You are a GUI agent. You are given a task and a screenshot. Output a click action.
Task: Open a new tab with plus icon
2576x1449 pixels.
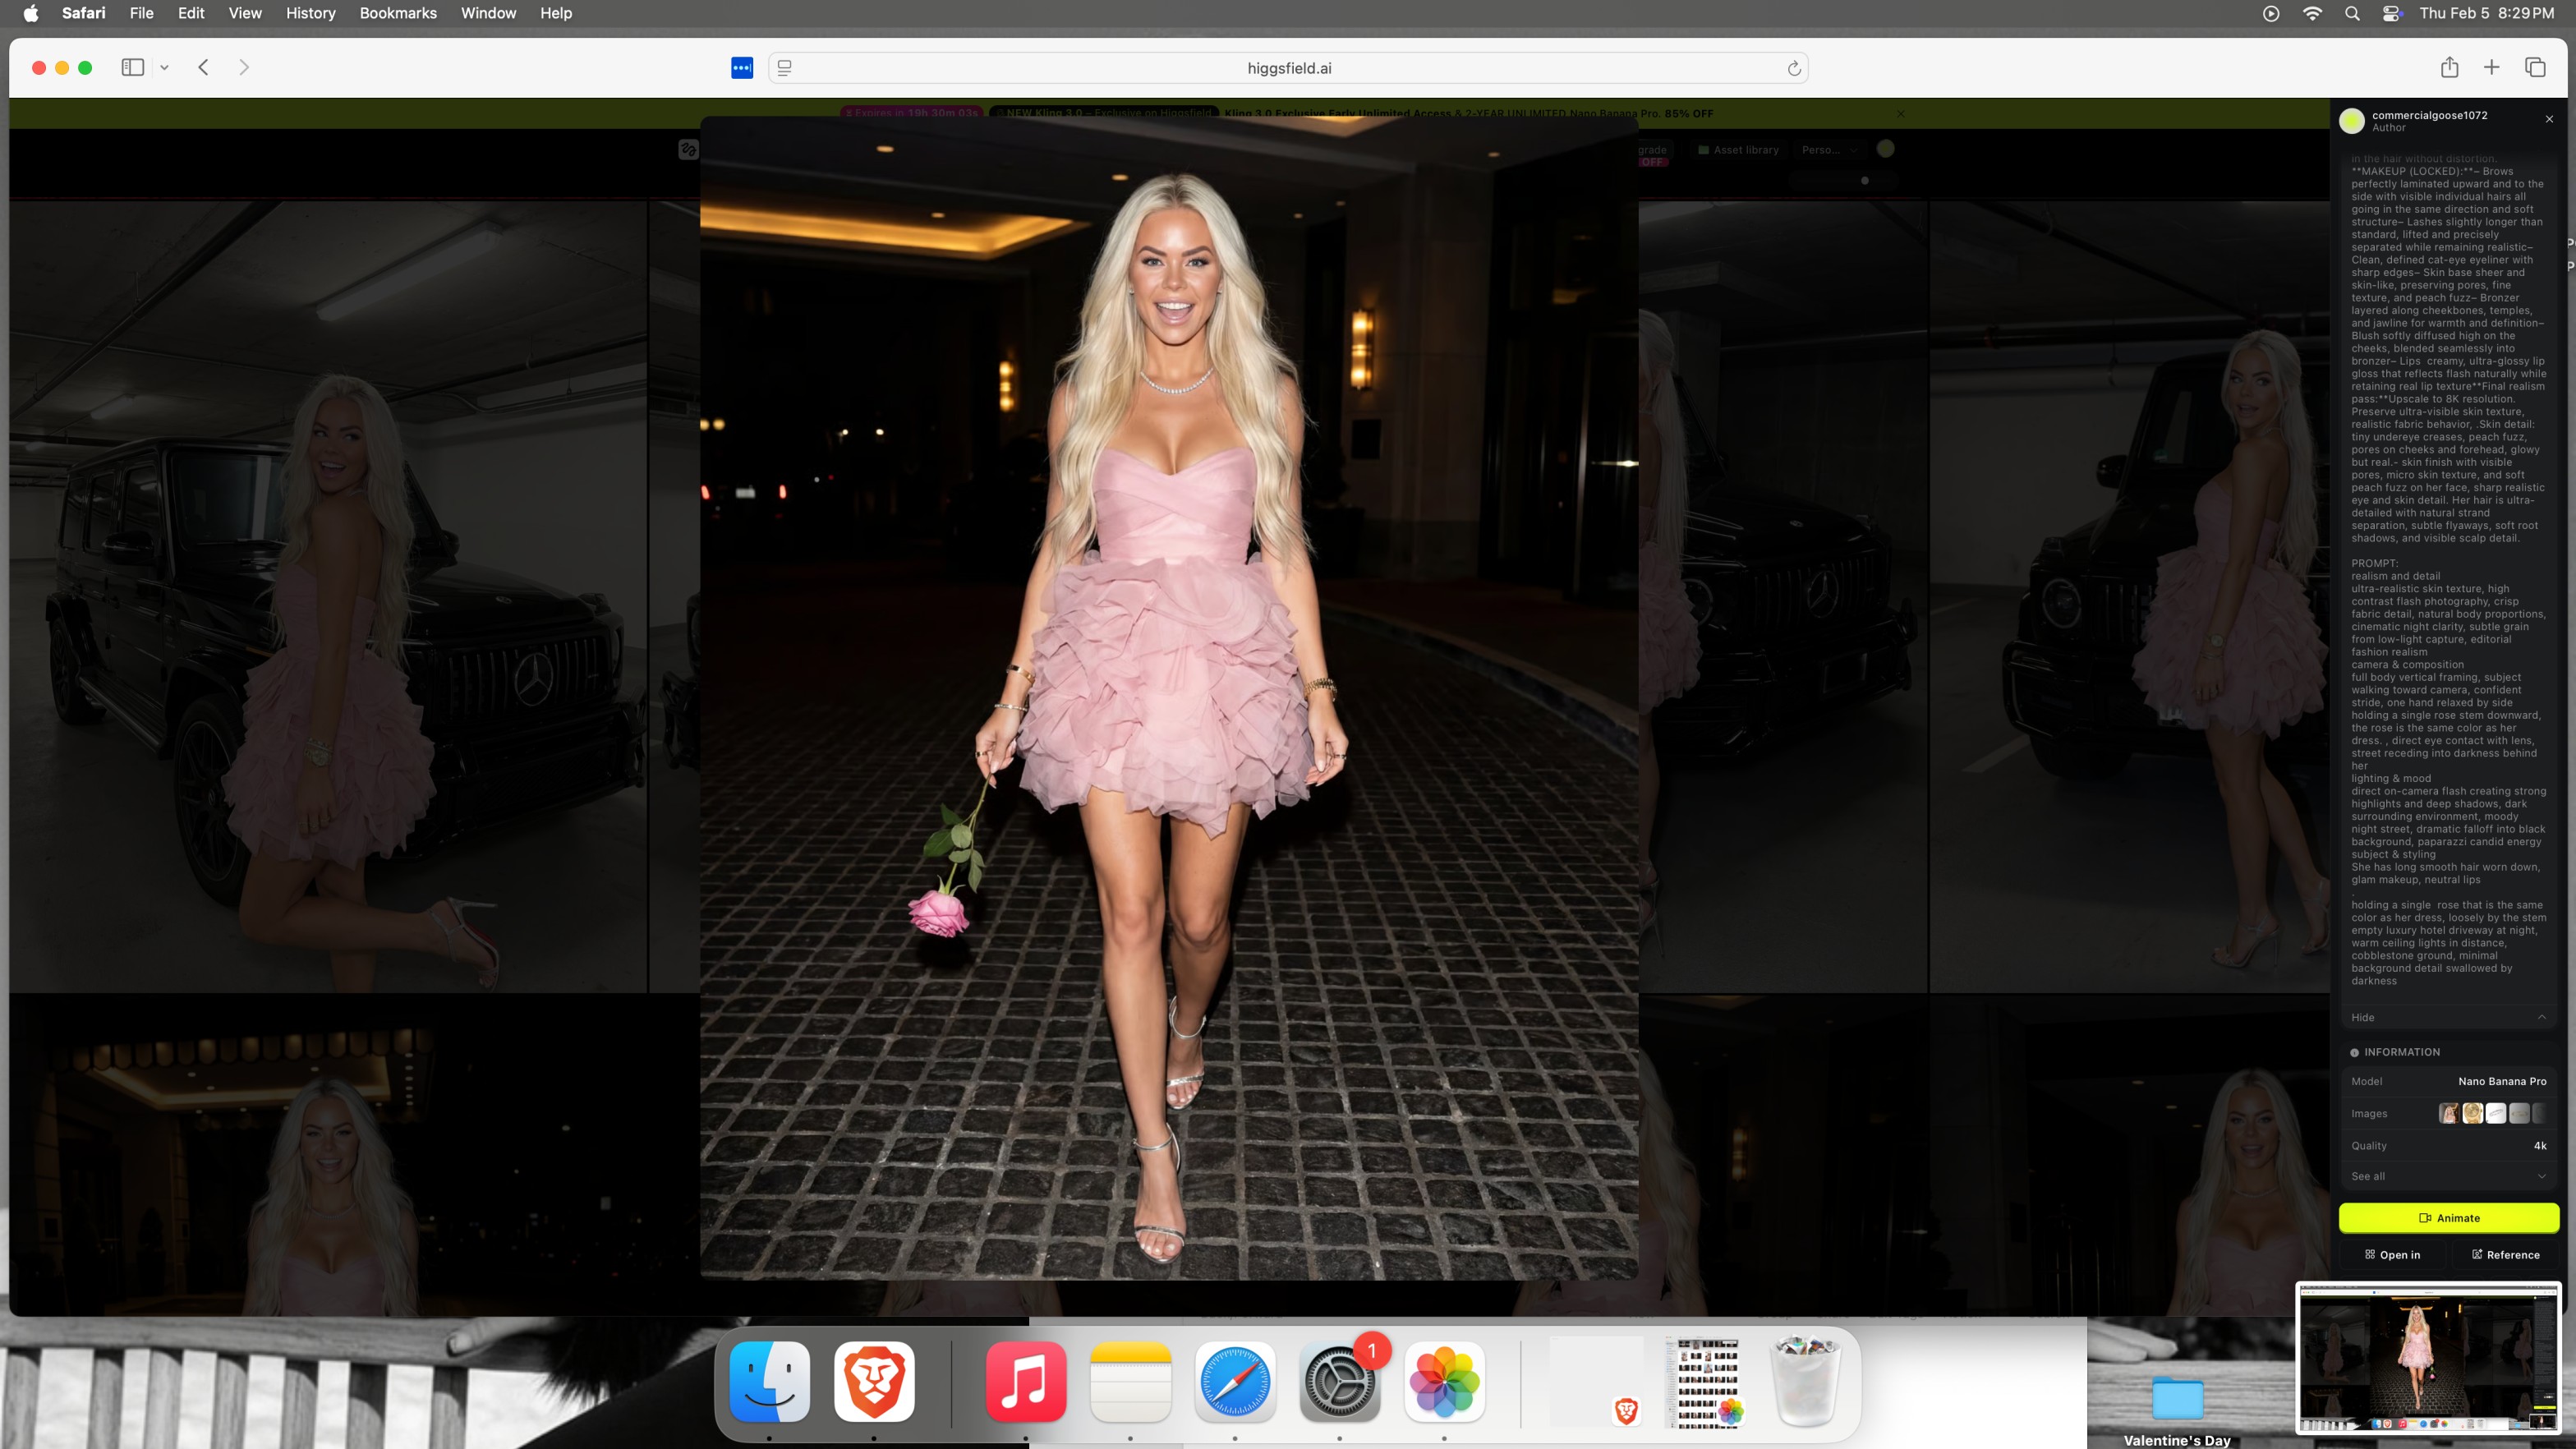(2491, 67)
